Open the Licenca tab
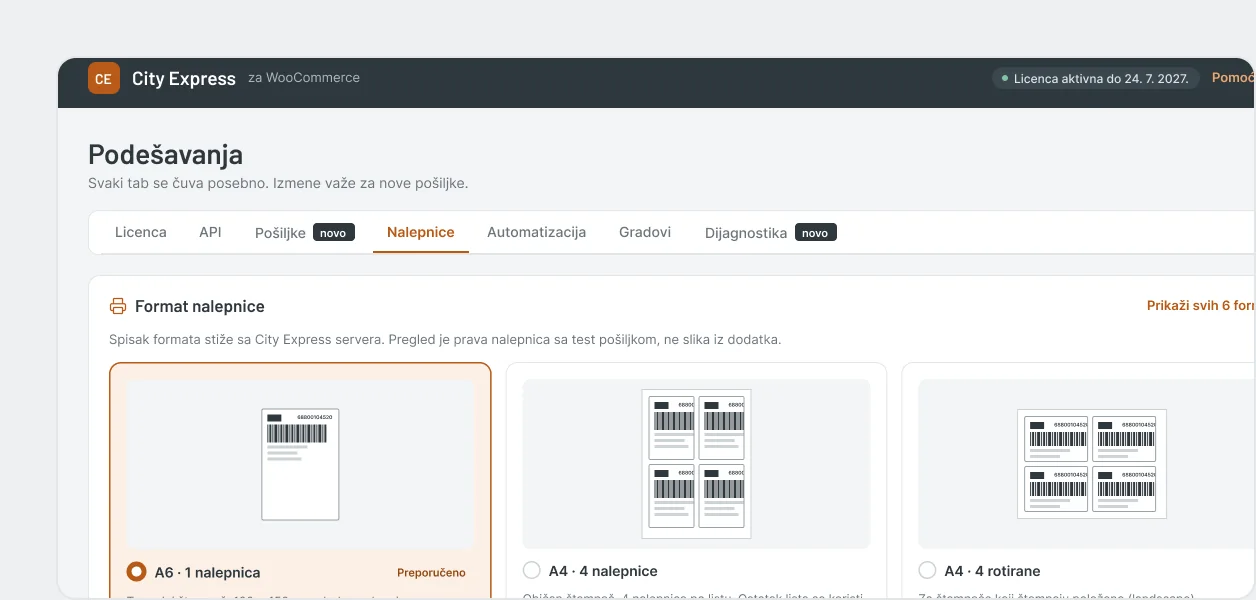The height and width of the screenshot is (600, 1256). point(141,232)
